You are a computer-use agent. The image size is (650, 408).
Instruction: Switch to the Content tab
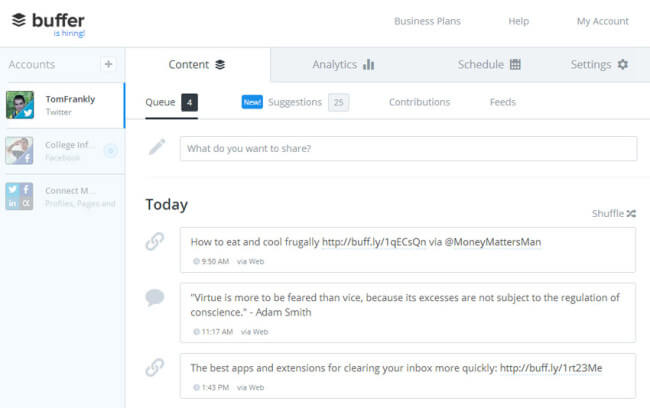[197, 65]
